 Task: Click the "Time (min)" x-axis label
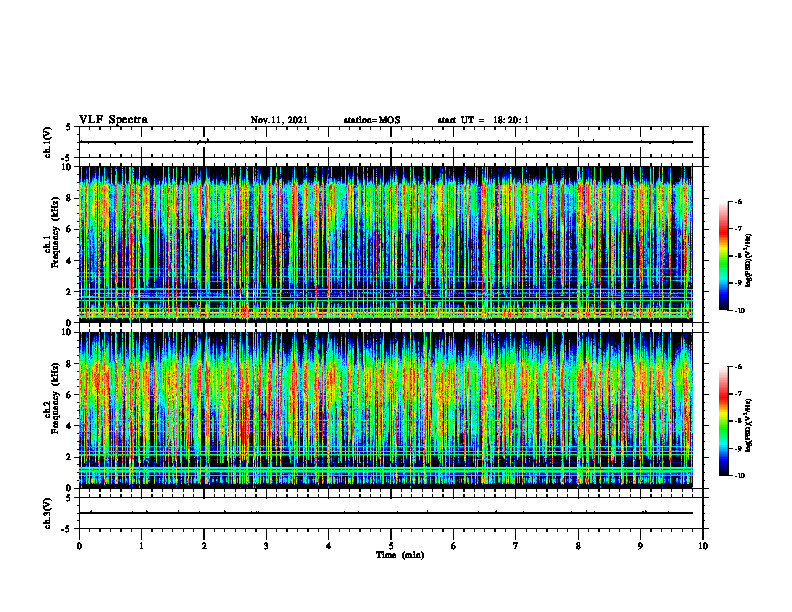tap(400, 555)
